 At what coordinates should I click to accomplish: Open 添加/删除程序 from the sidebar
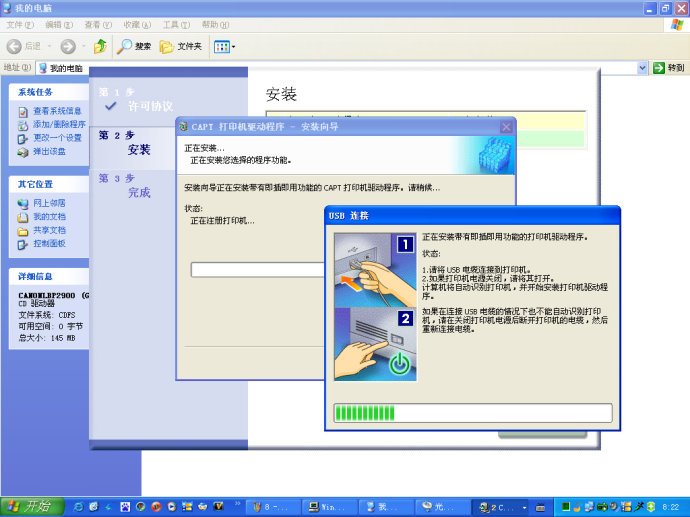pos(58,124)
